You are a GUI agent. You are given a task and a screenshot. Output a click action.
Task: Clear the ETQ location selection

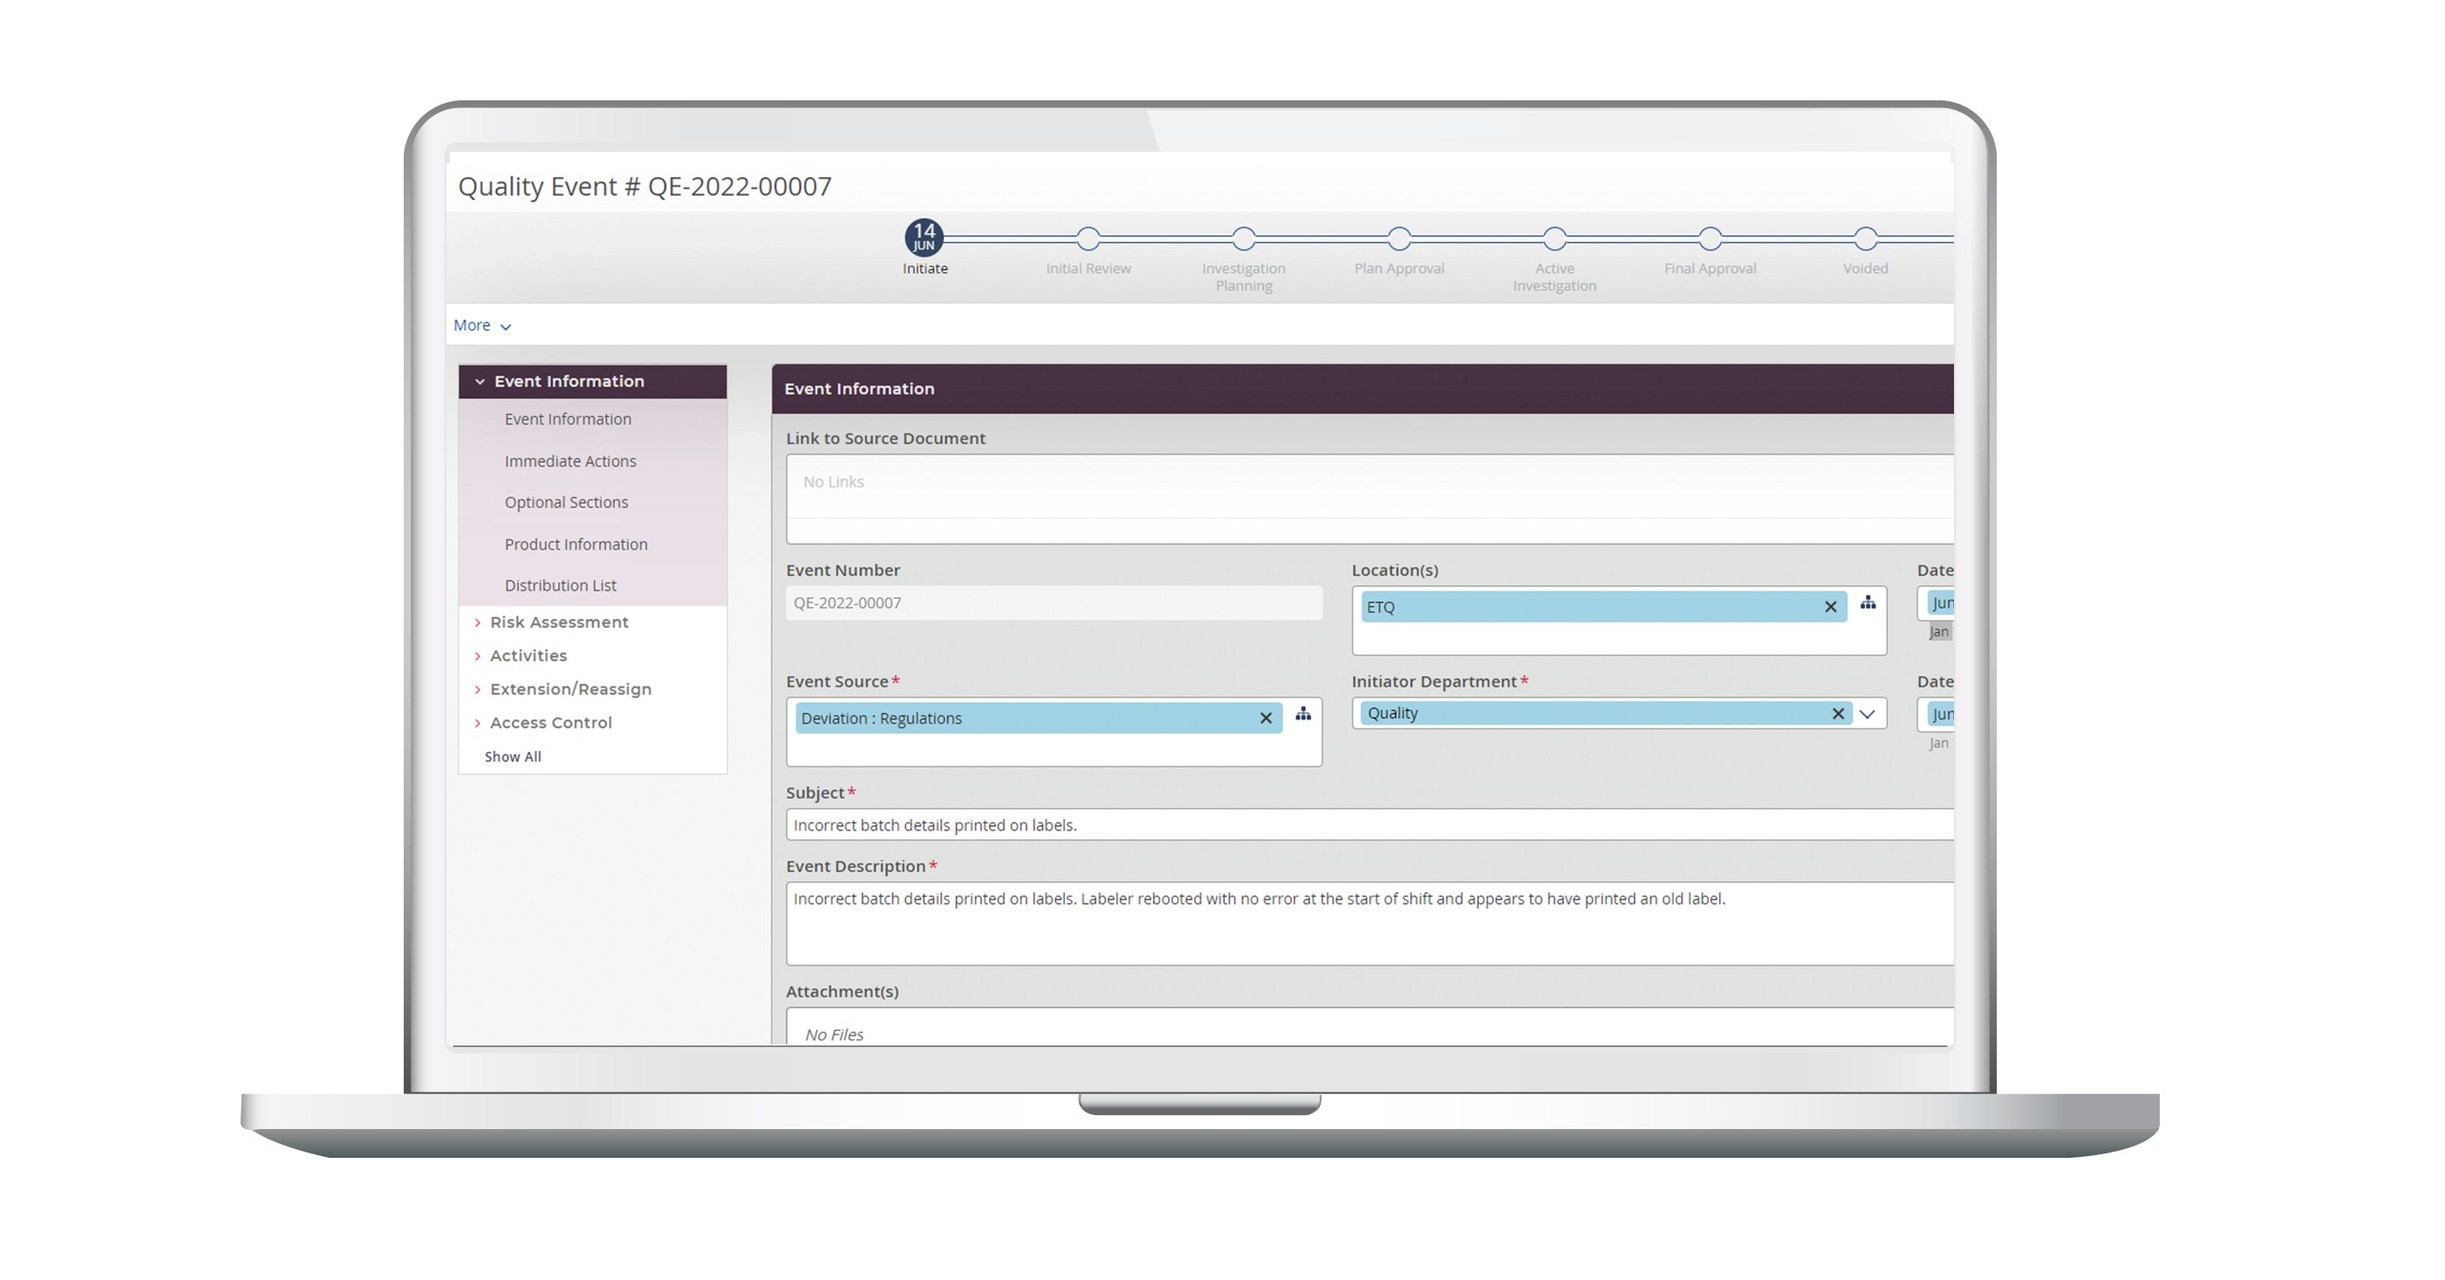click(1830, 606)
